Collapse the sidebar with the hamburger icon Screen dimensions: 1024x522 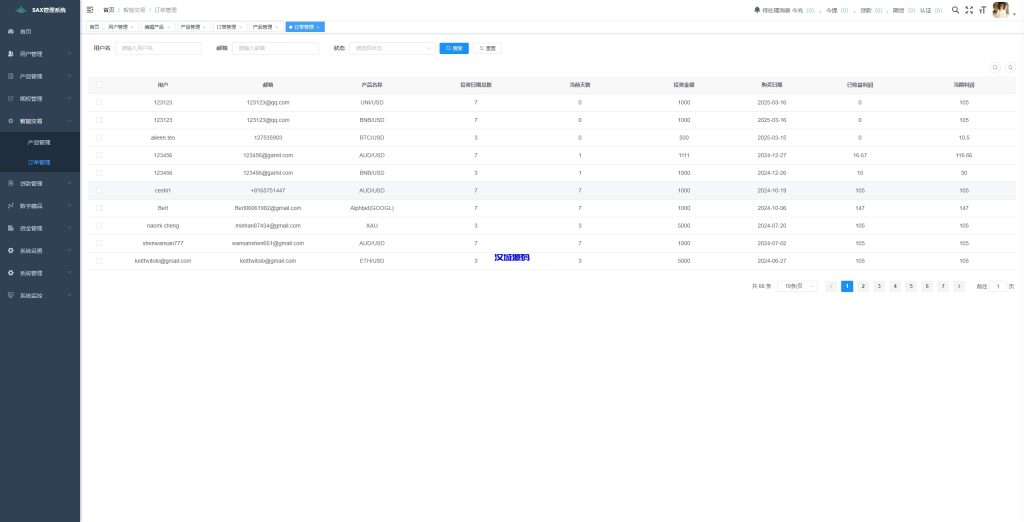point(90,9)
